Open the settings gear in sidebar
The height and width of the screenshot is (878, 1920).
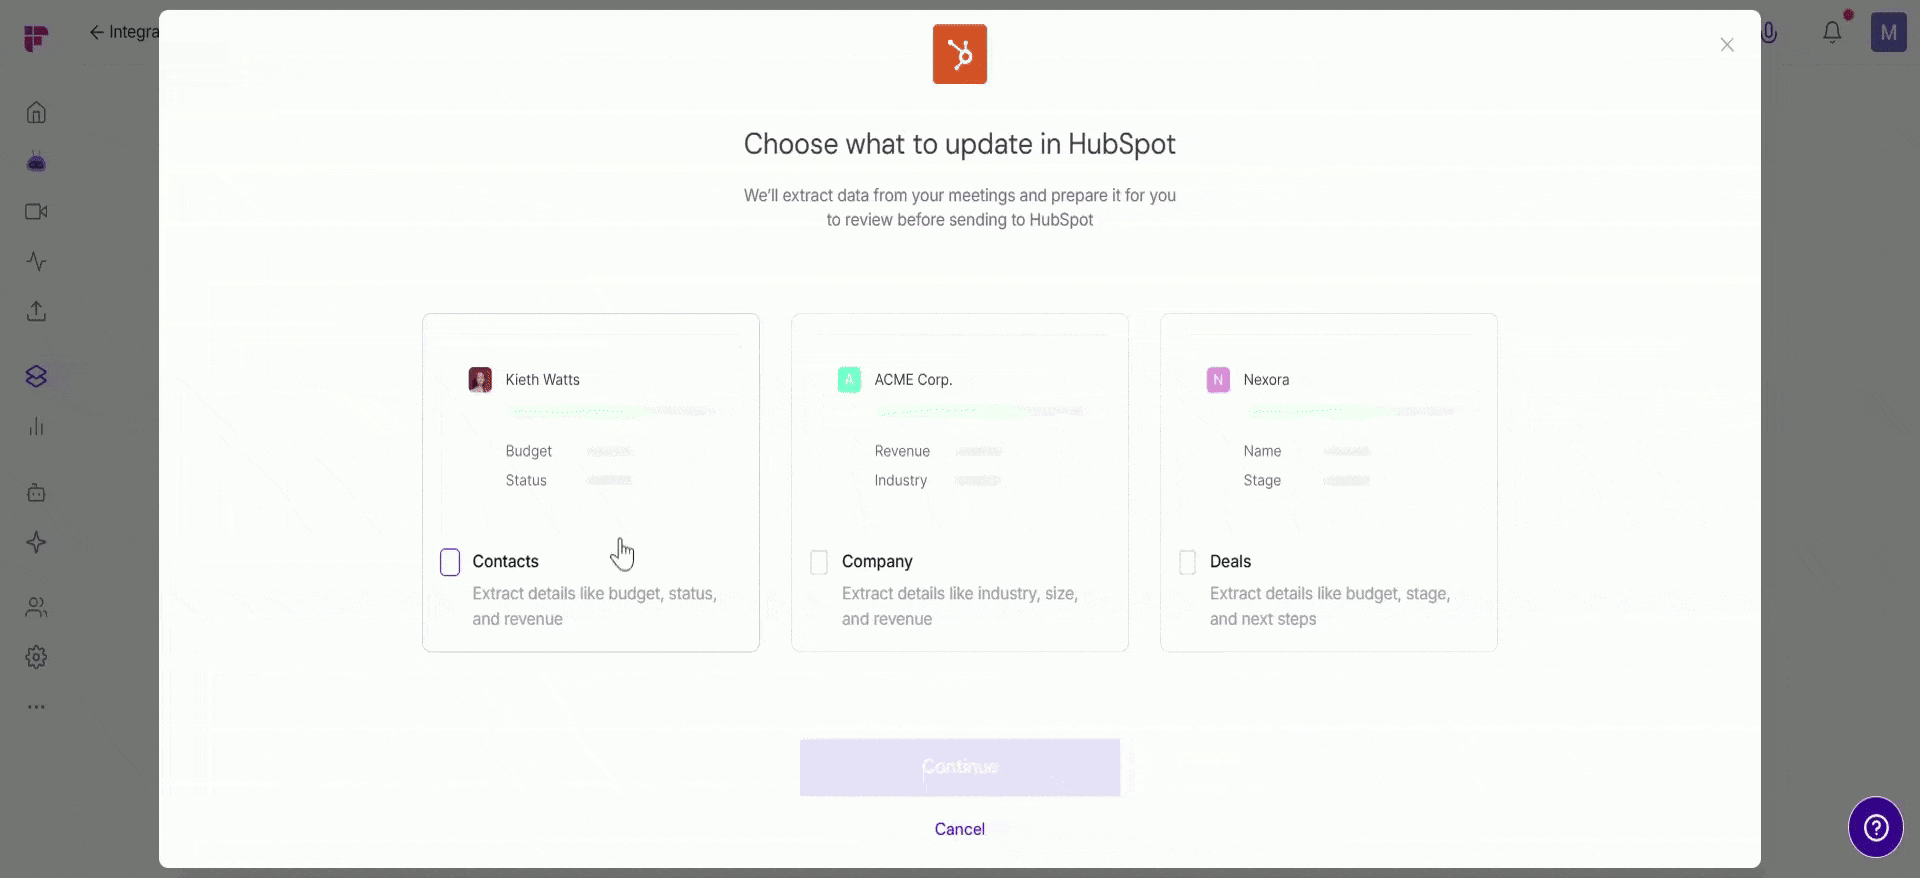point(36,657)
